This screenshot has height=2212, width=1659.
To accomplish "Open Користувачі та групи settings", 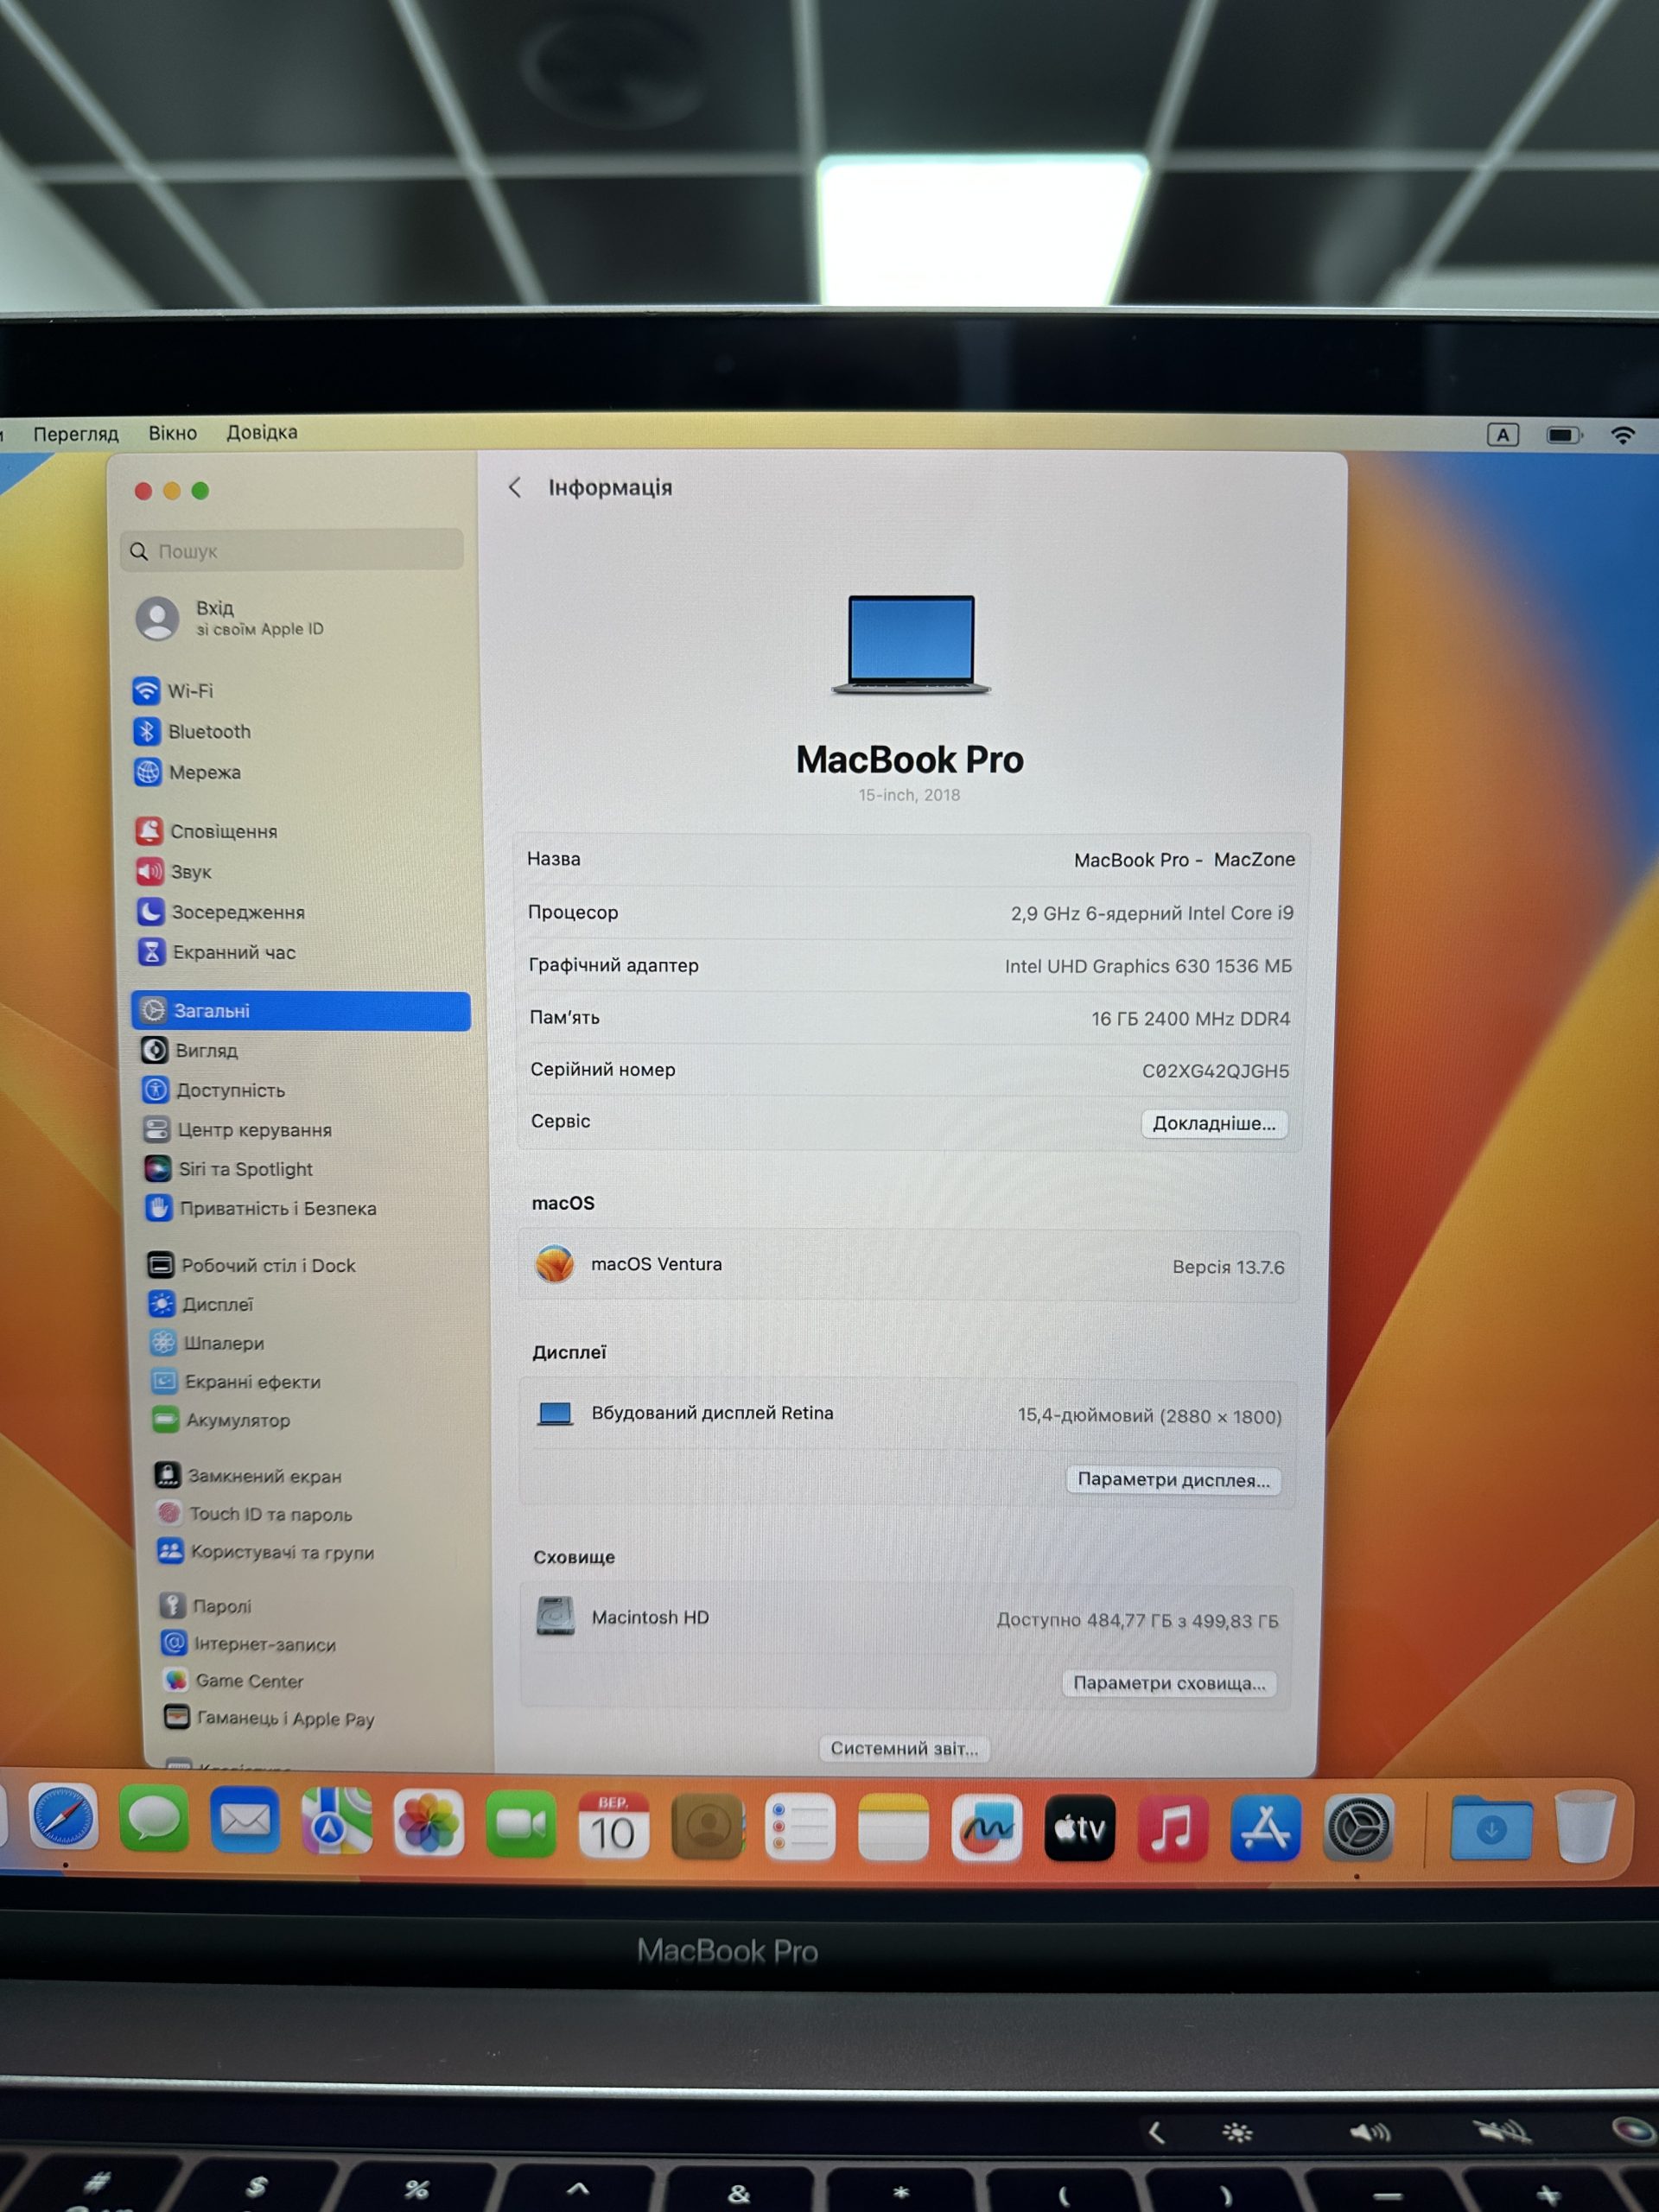I will coord(267,1552).
